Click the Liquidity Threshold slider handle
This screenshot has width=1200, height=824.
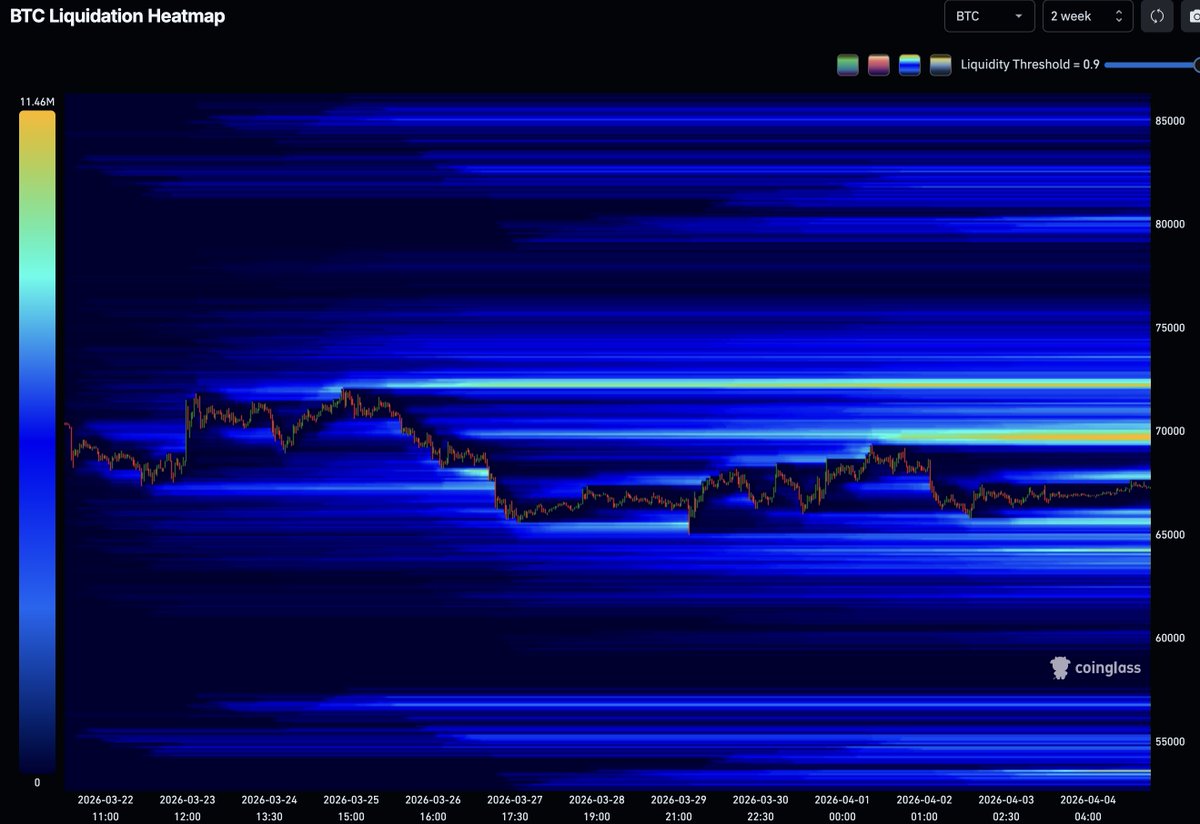1196,65
